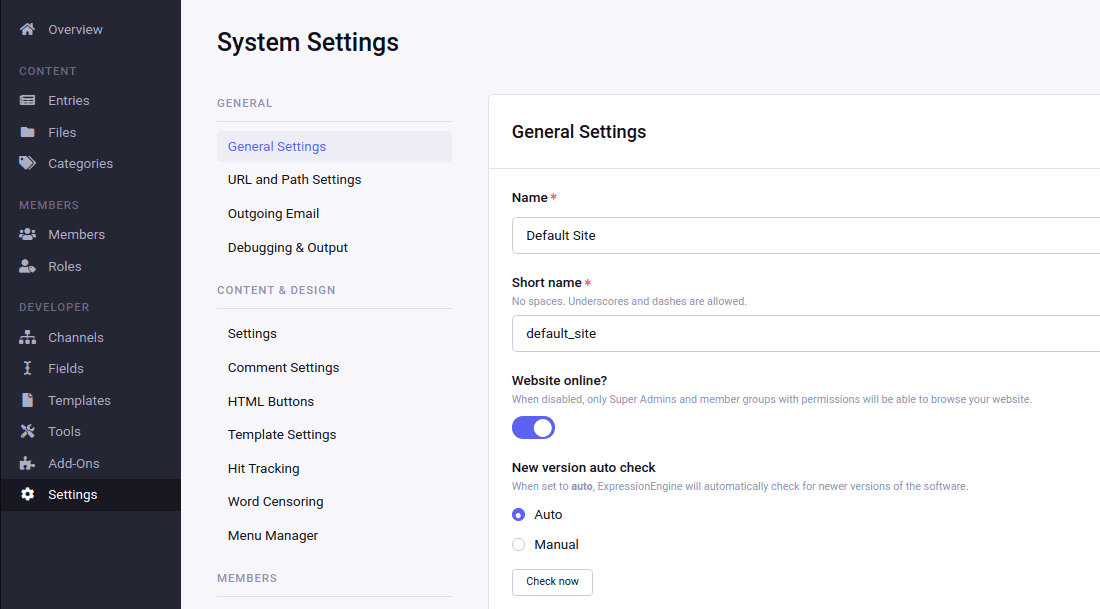1100x609 pixels.
Task: Disable the Website online toggle
Action: tap(533, 427)
